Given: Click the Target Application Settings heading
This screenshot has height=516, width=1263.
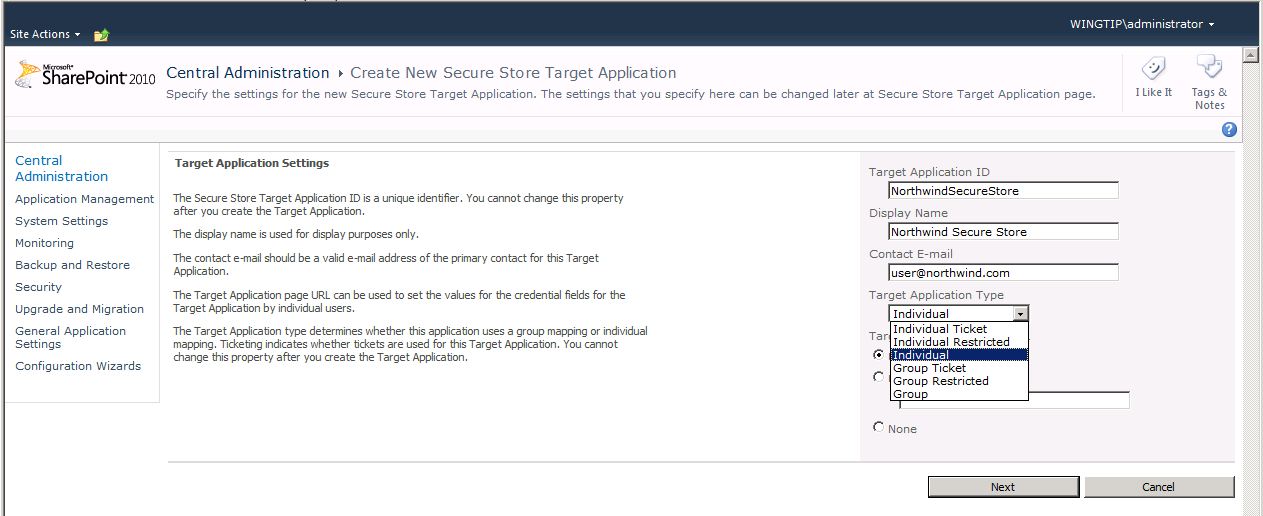Looking at the screenshot, I should [252, 162].
